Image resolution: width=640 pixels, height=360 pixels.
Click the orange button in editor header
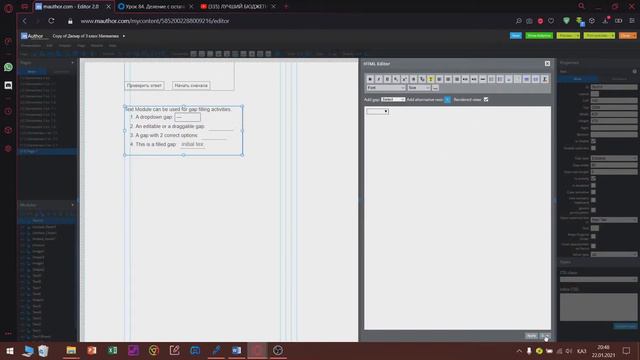tap(627, 36)
